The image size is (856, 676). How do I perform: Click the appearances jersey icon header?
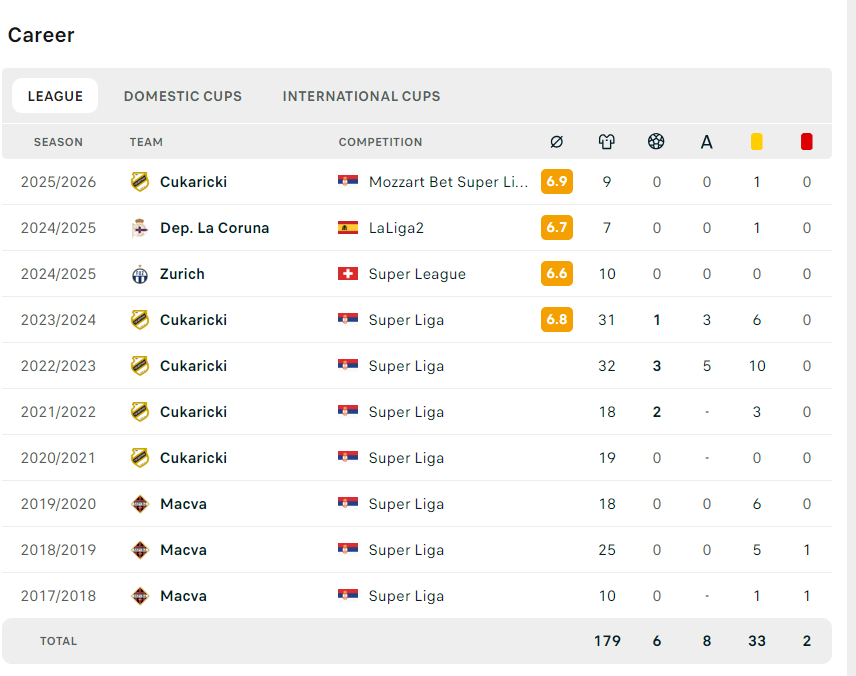pyautogui.click(x=607, y=142)
